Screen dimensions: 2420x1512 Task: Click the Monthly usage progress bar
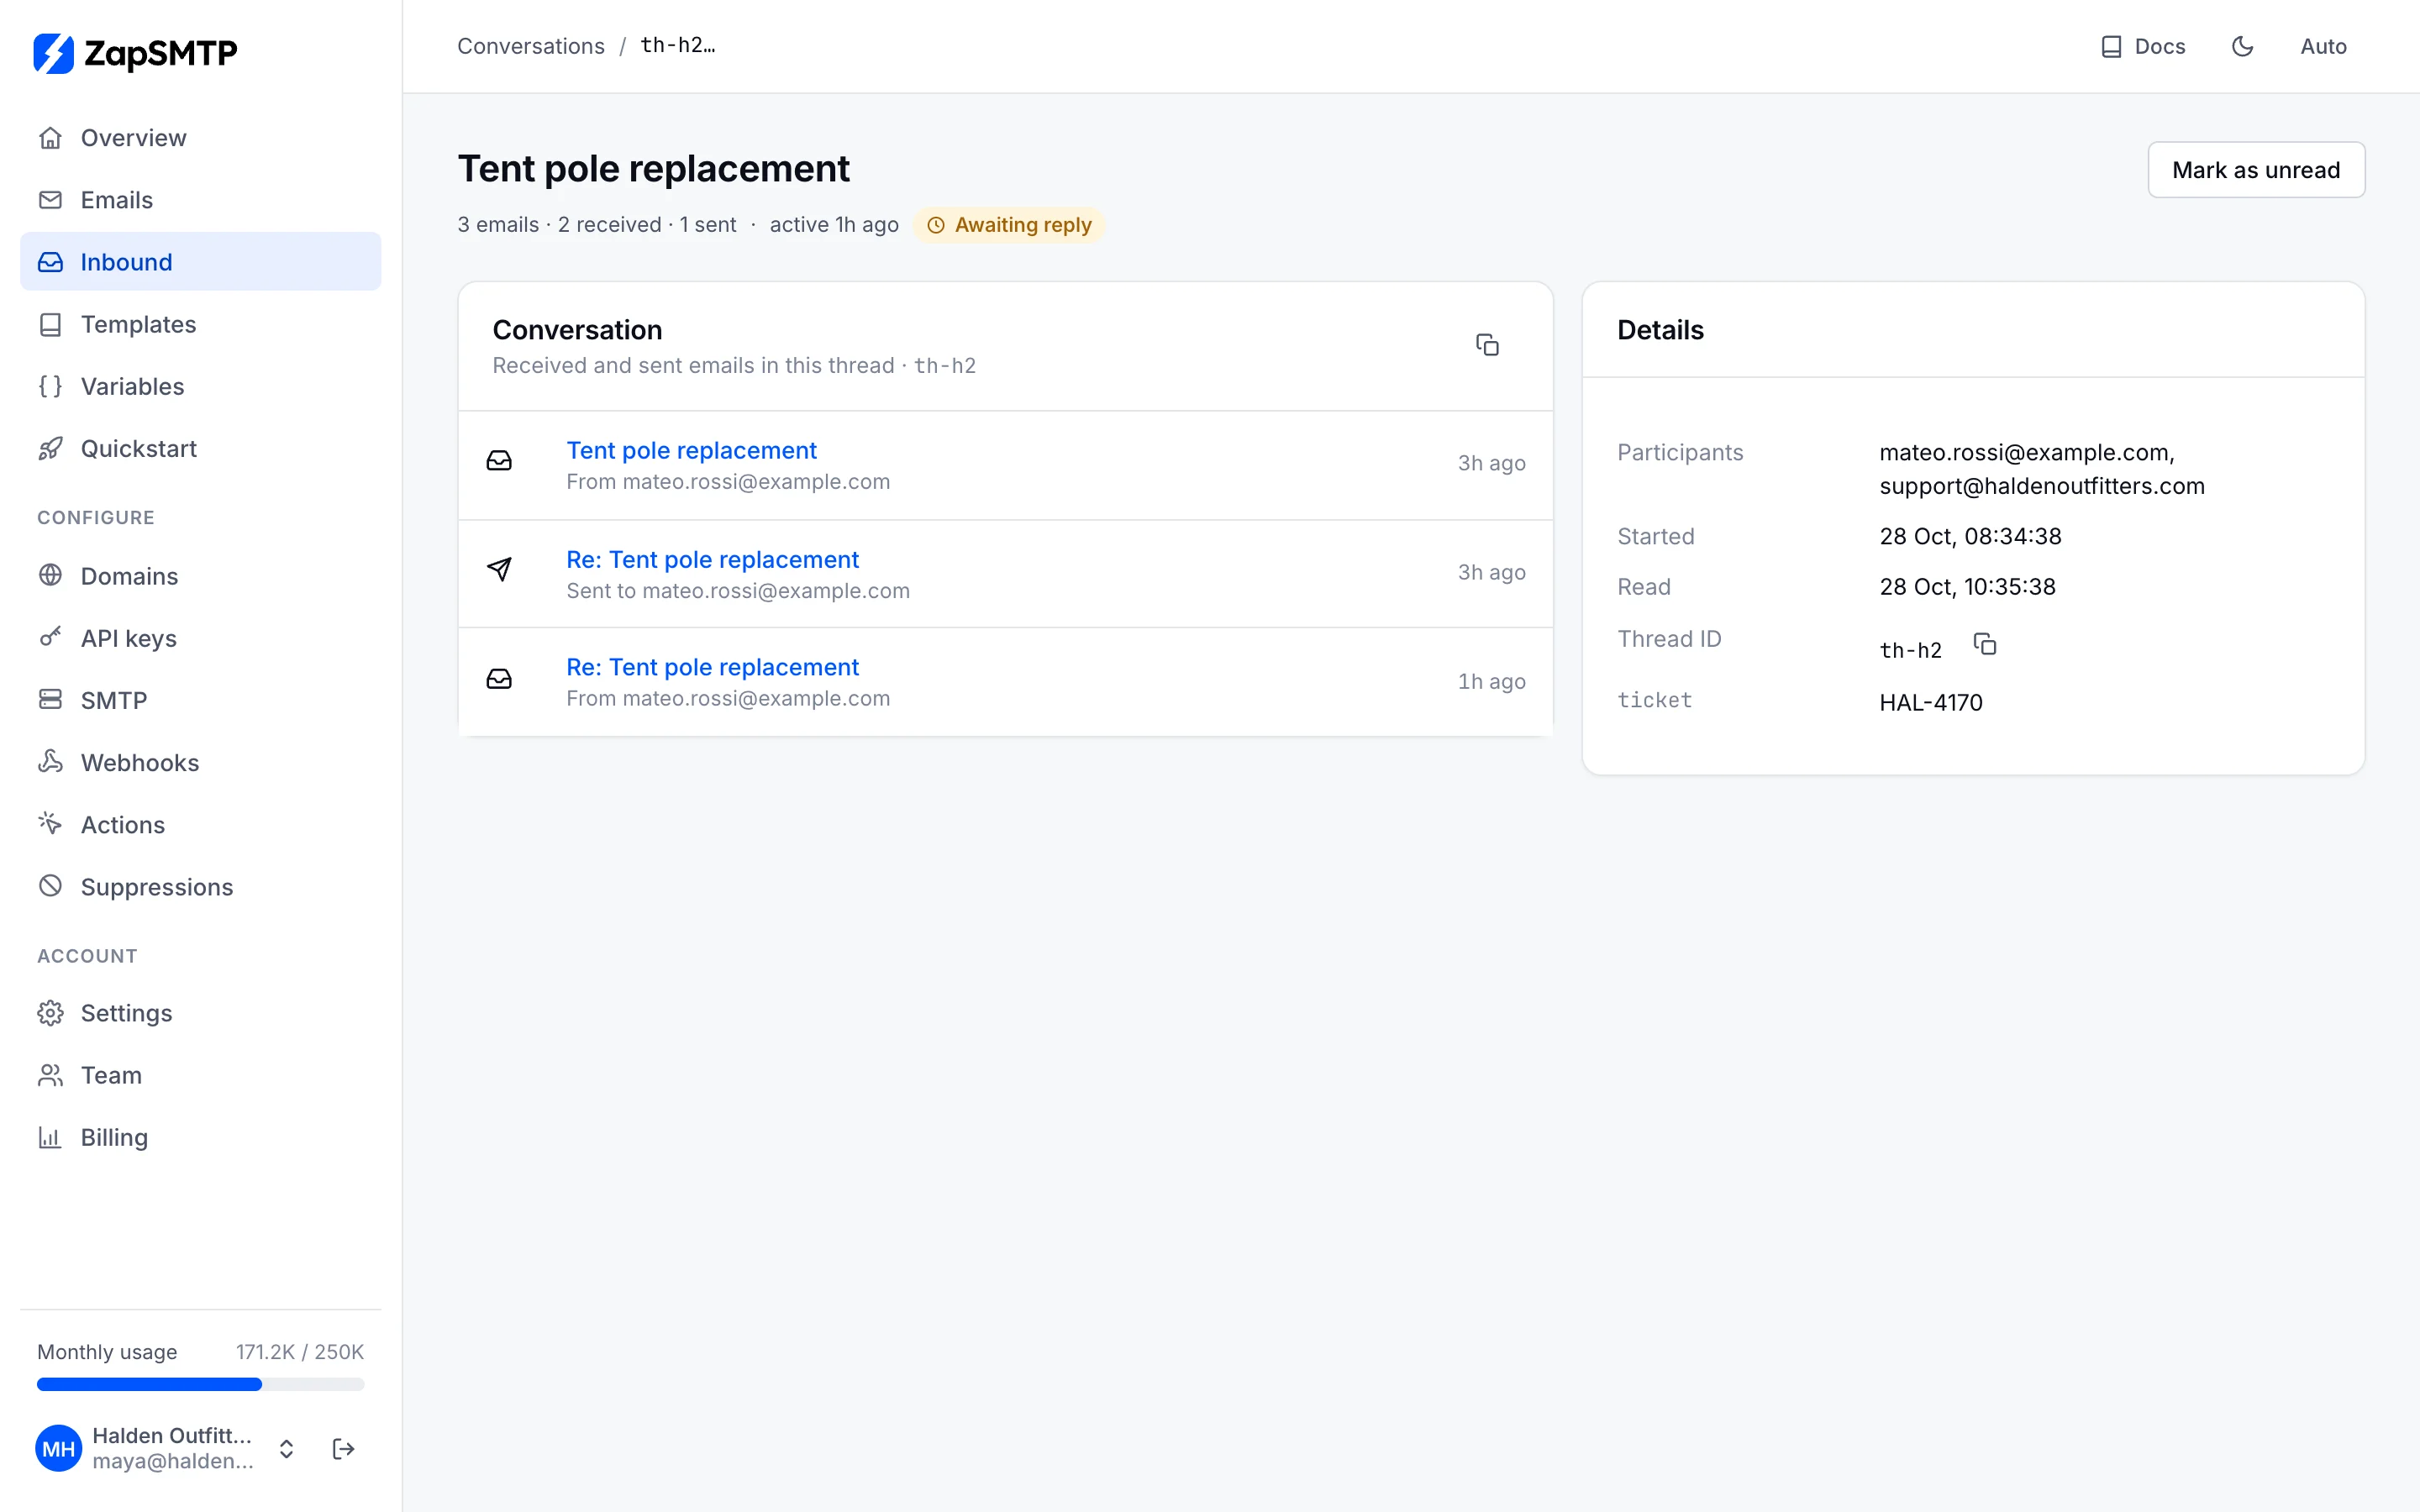coord(200,1384)
